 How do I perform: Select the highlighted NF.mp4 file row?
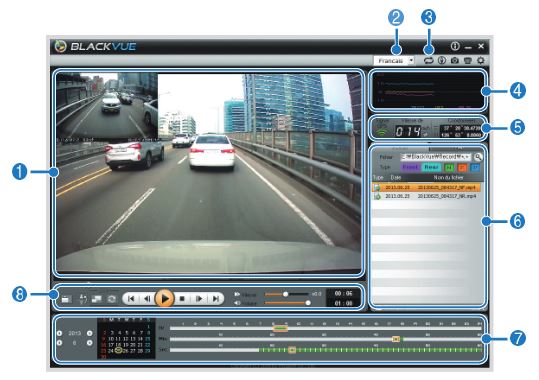[426, 187]
